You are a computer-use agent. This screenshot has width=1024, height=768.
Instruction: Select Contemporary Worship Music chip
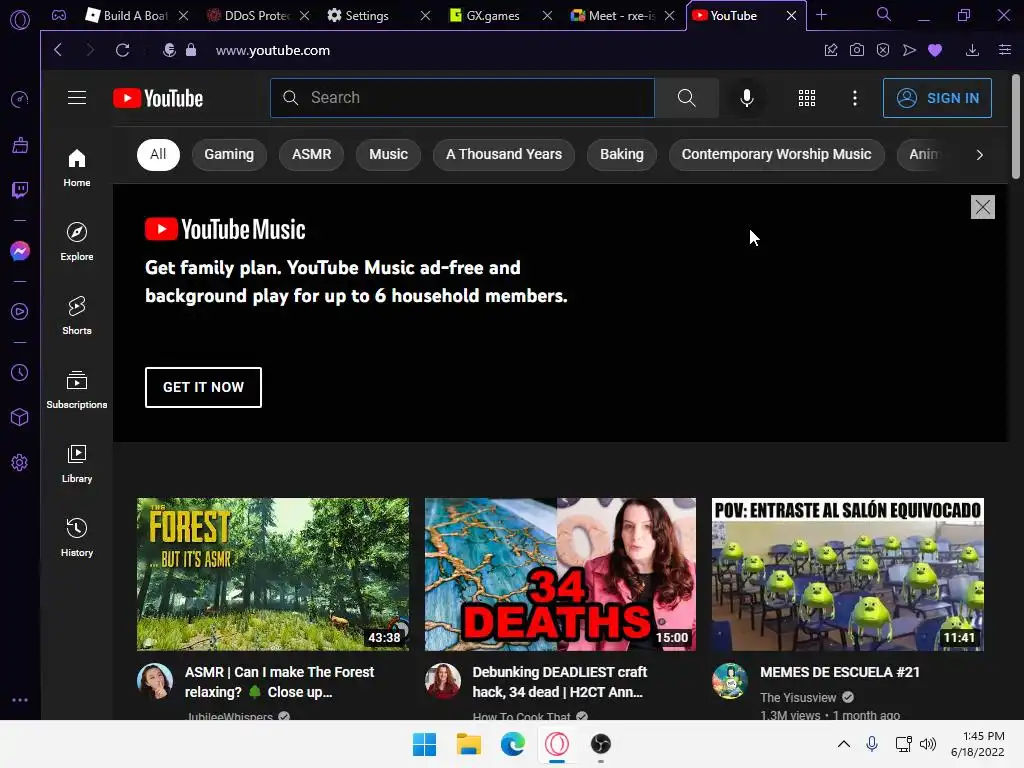tap(776, 155)
